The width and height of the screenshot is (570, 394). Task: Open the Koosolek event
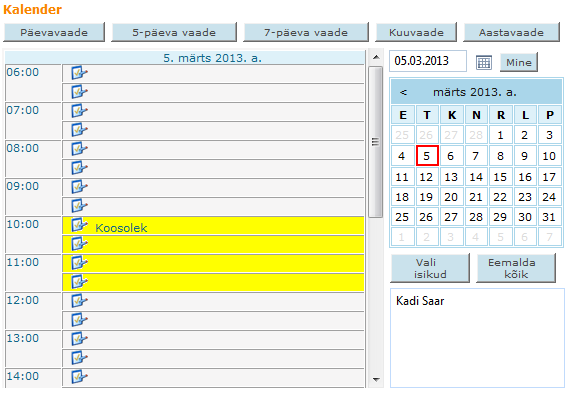(x=121, y=228)
